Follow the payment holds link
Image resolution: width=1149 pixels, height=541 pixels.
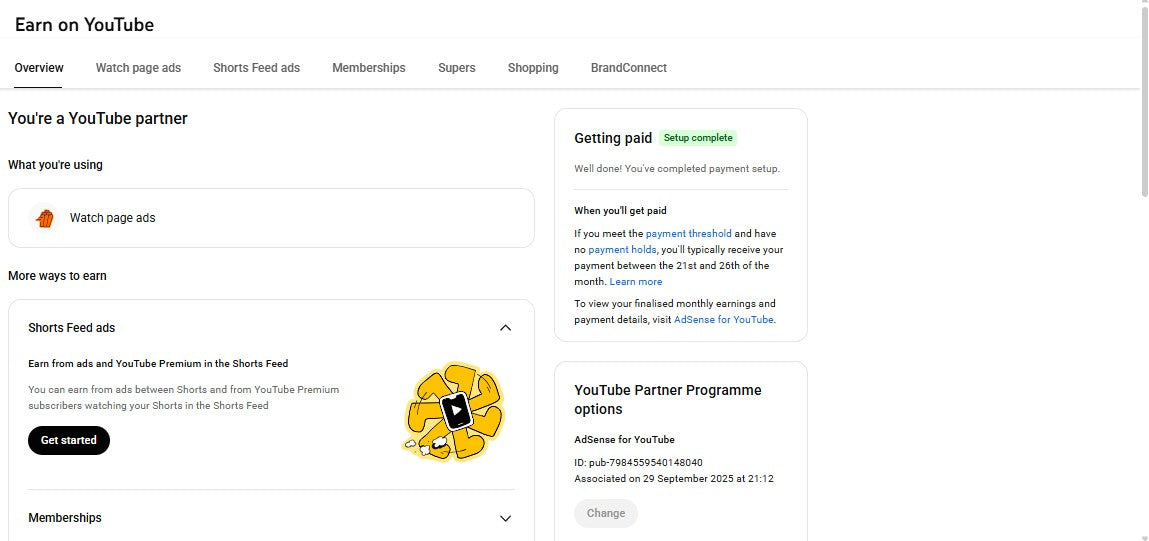pos(622,250)
